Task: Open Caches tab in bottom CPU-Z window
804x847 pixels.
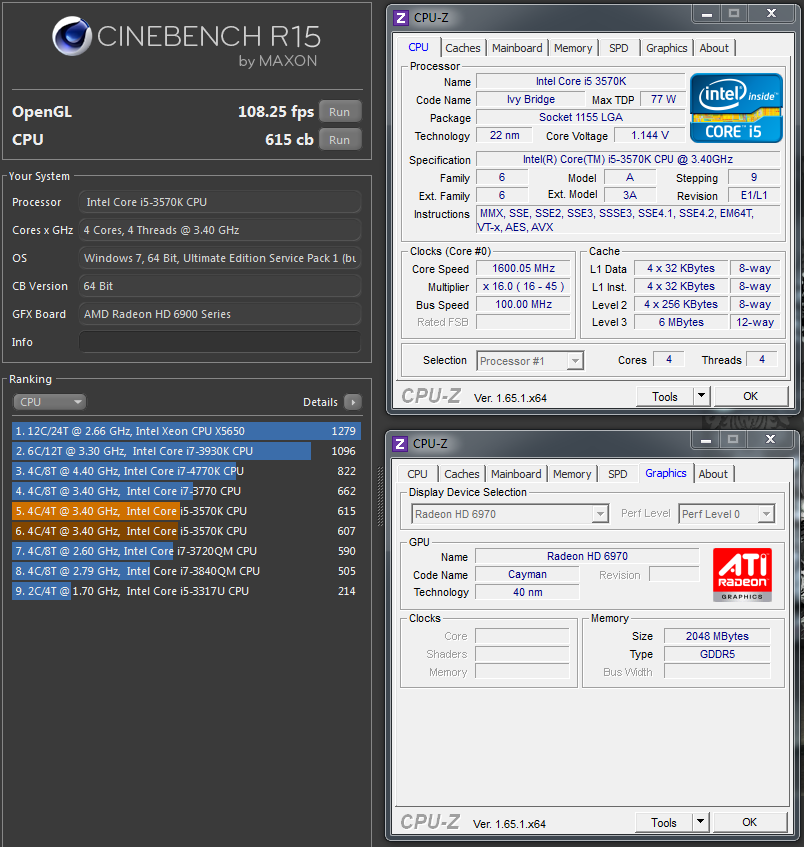Action: 461,474
